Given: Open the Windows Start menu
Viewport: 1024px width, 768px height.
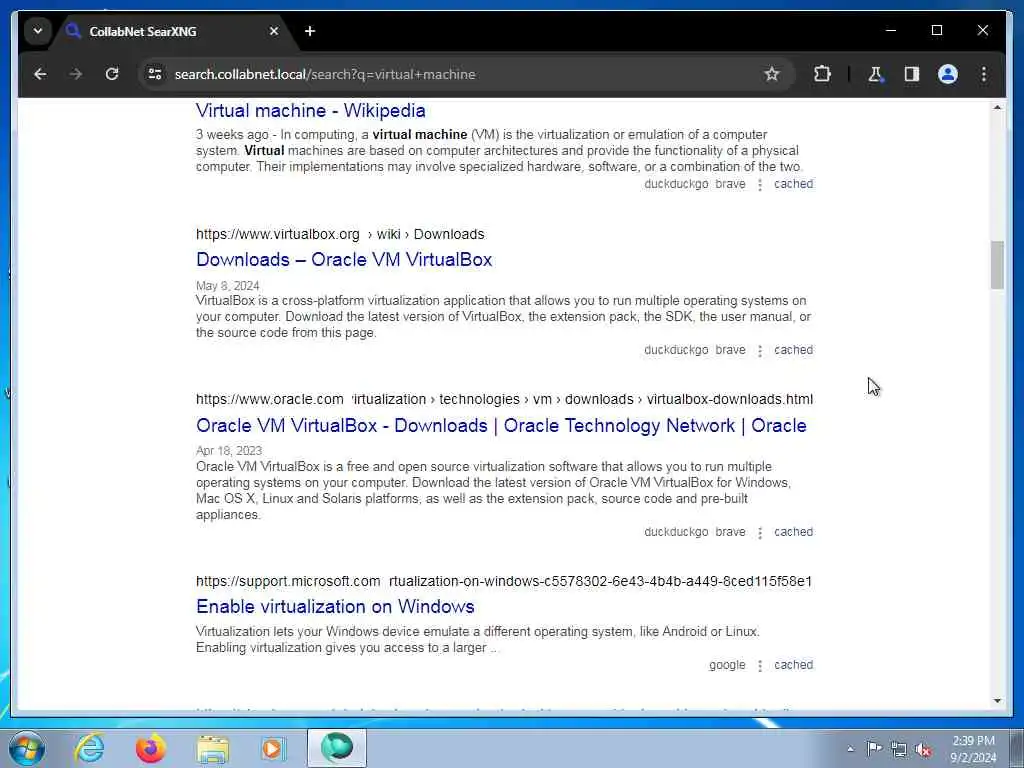Looking at the screenshot, I should click(x=26, y=749).
